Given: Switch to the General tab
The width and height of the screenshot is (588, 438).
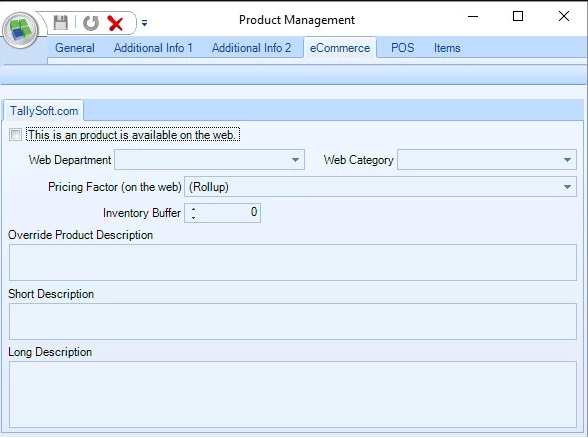Looking at the screenshot, I should [75, 48].
